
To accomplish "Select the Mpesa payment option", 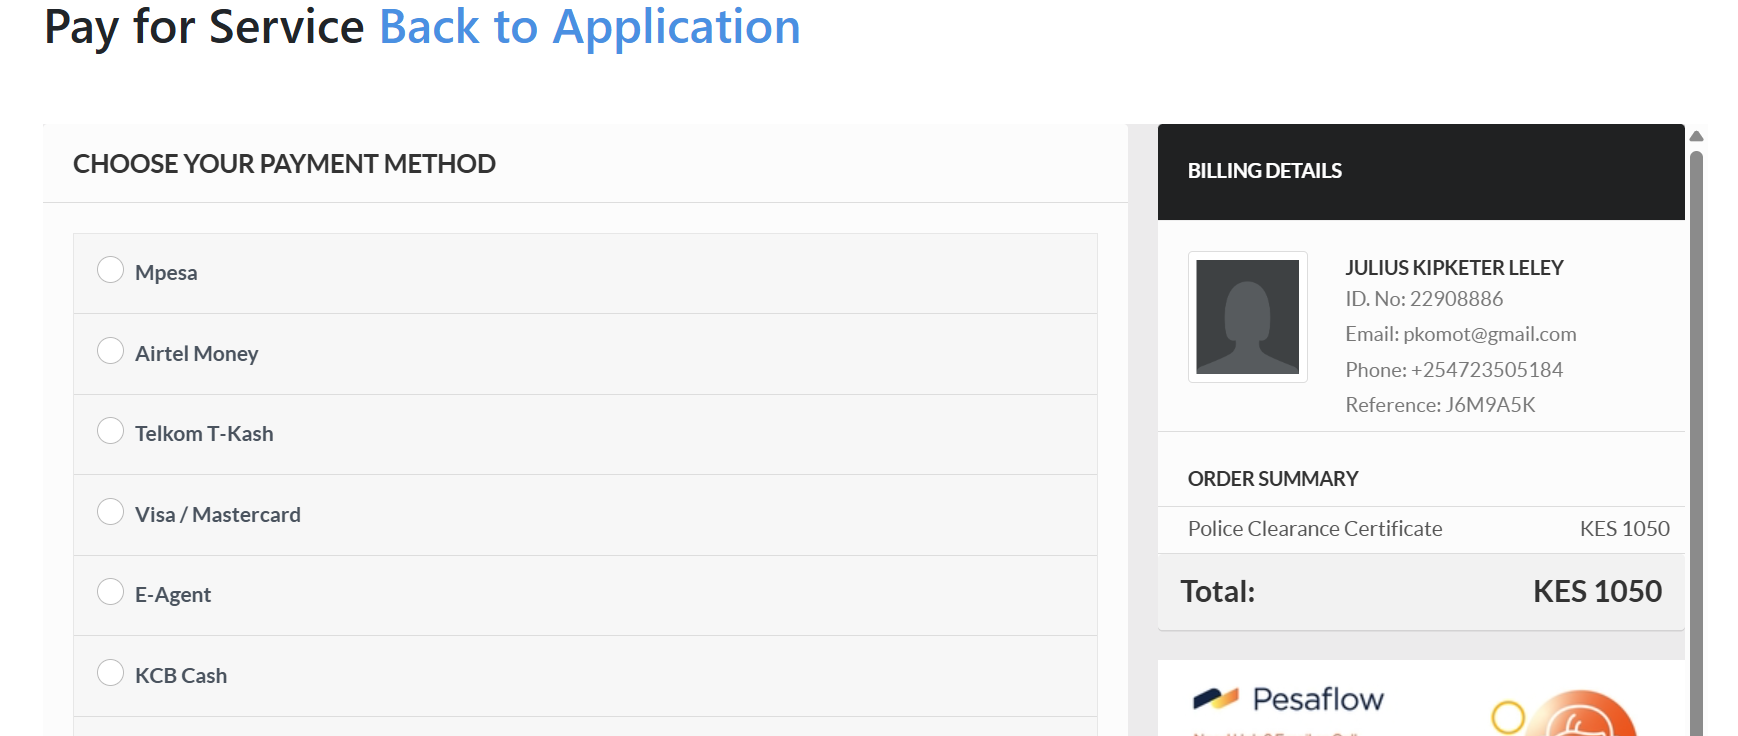I will (x=110, y=270).
